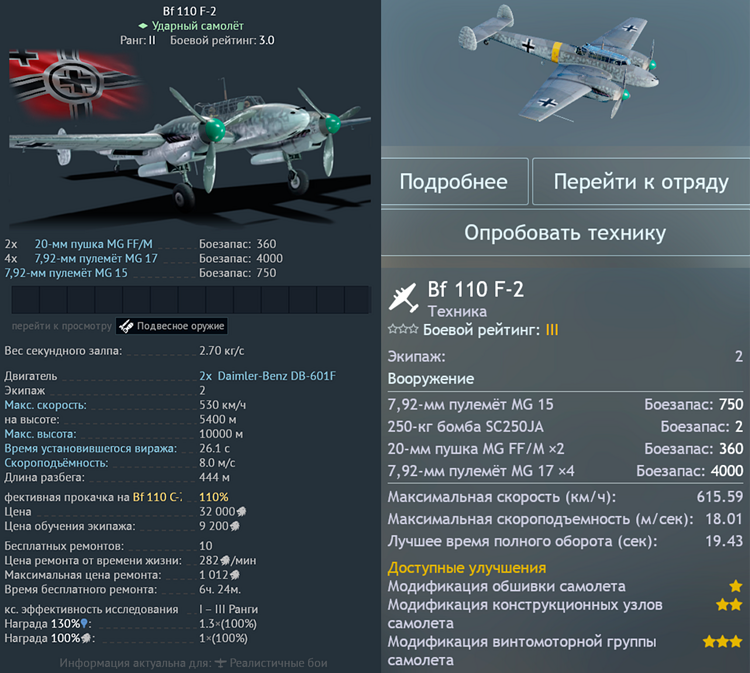Click the aircraft silhouette icon near Bf 110 F-2

pos(404,298)
